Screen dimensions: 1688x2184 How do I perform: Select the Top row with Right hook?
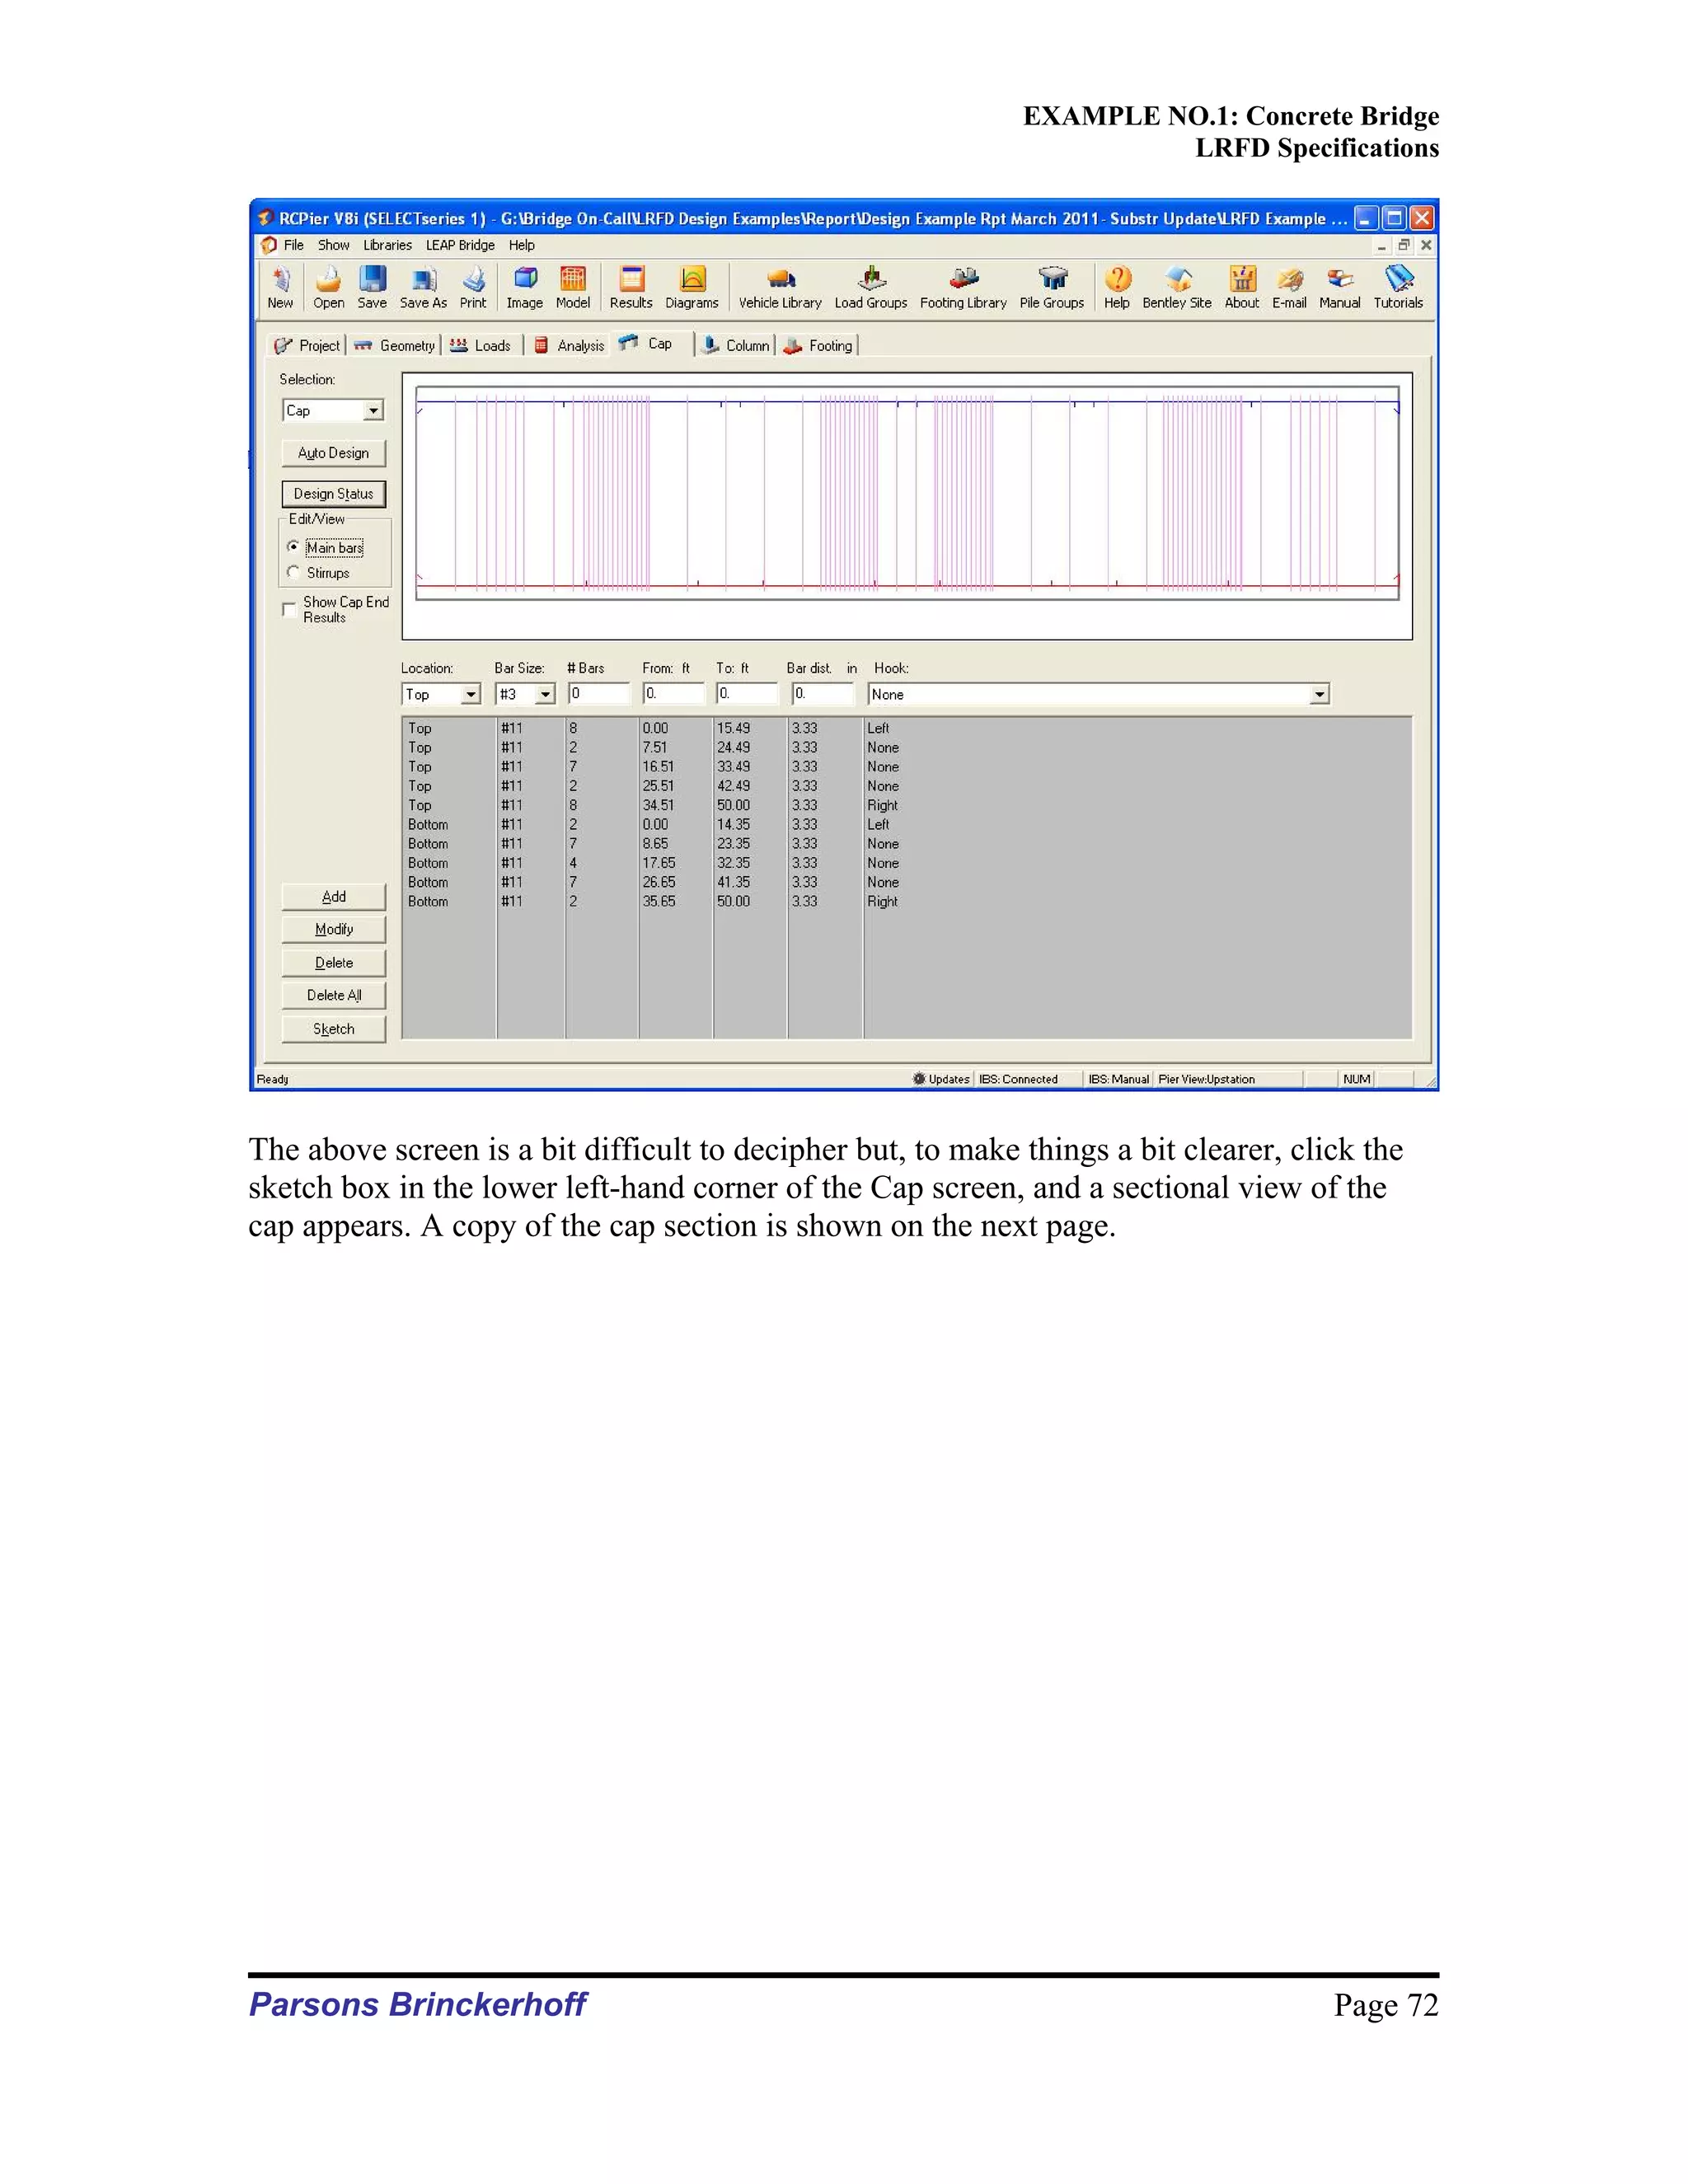point(906,806)
